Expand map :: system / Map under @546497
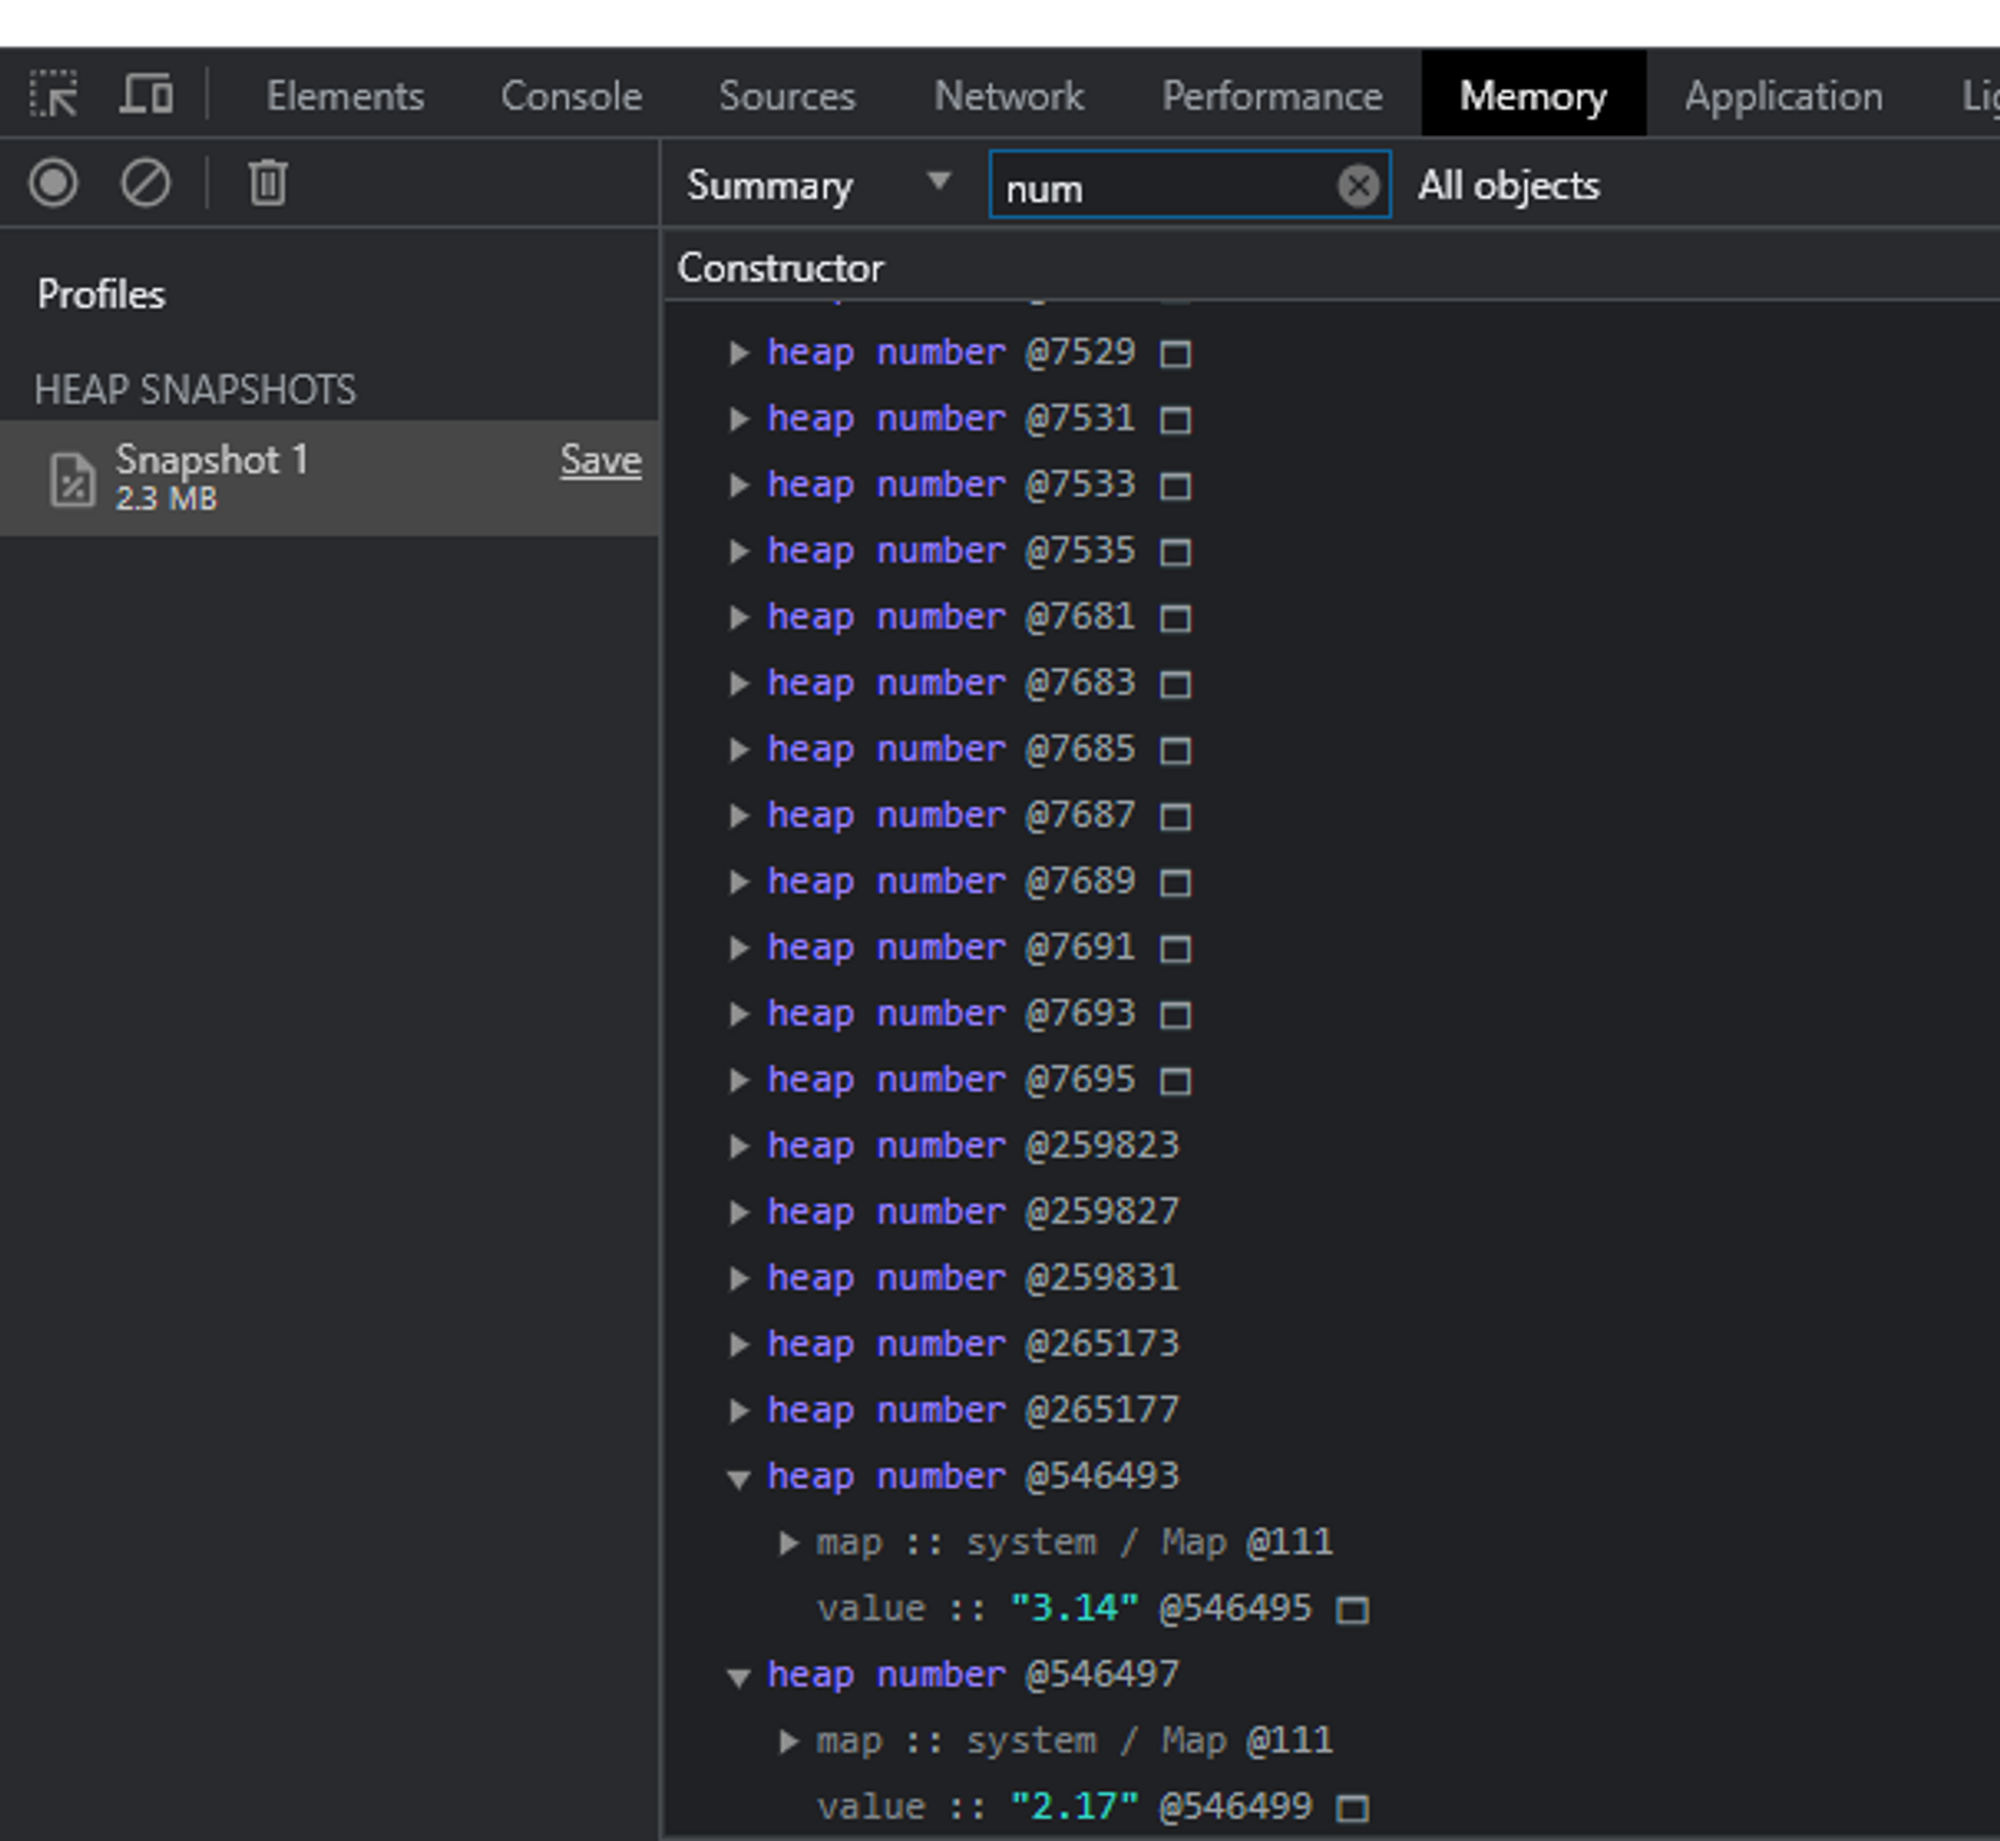The height and width of the screenshot is (1841, 2000). click(x=789, y=1741)
